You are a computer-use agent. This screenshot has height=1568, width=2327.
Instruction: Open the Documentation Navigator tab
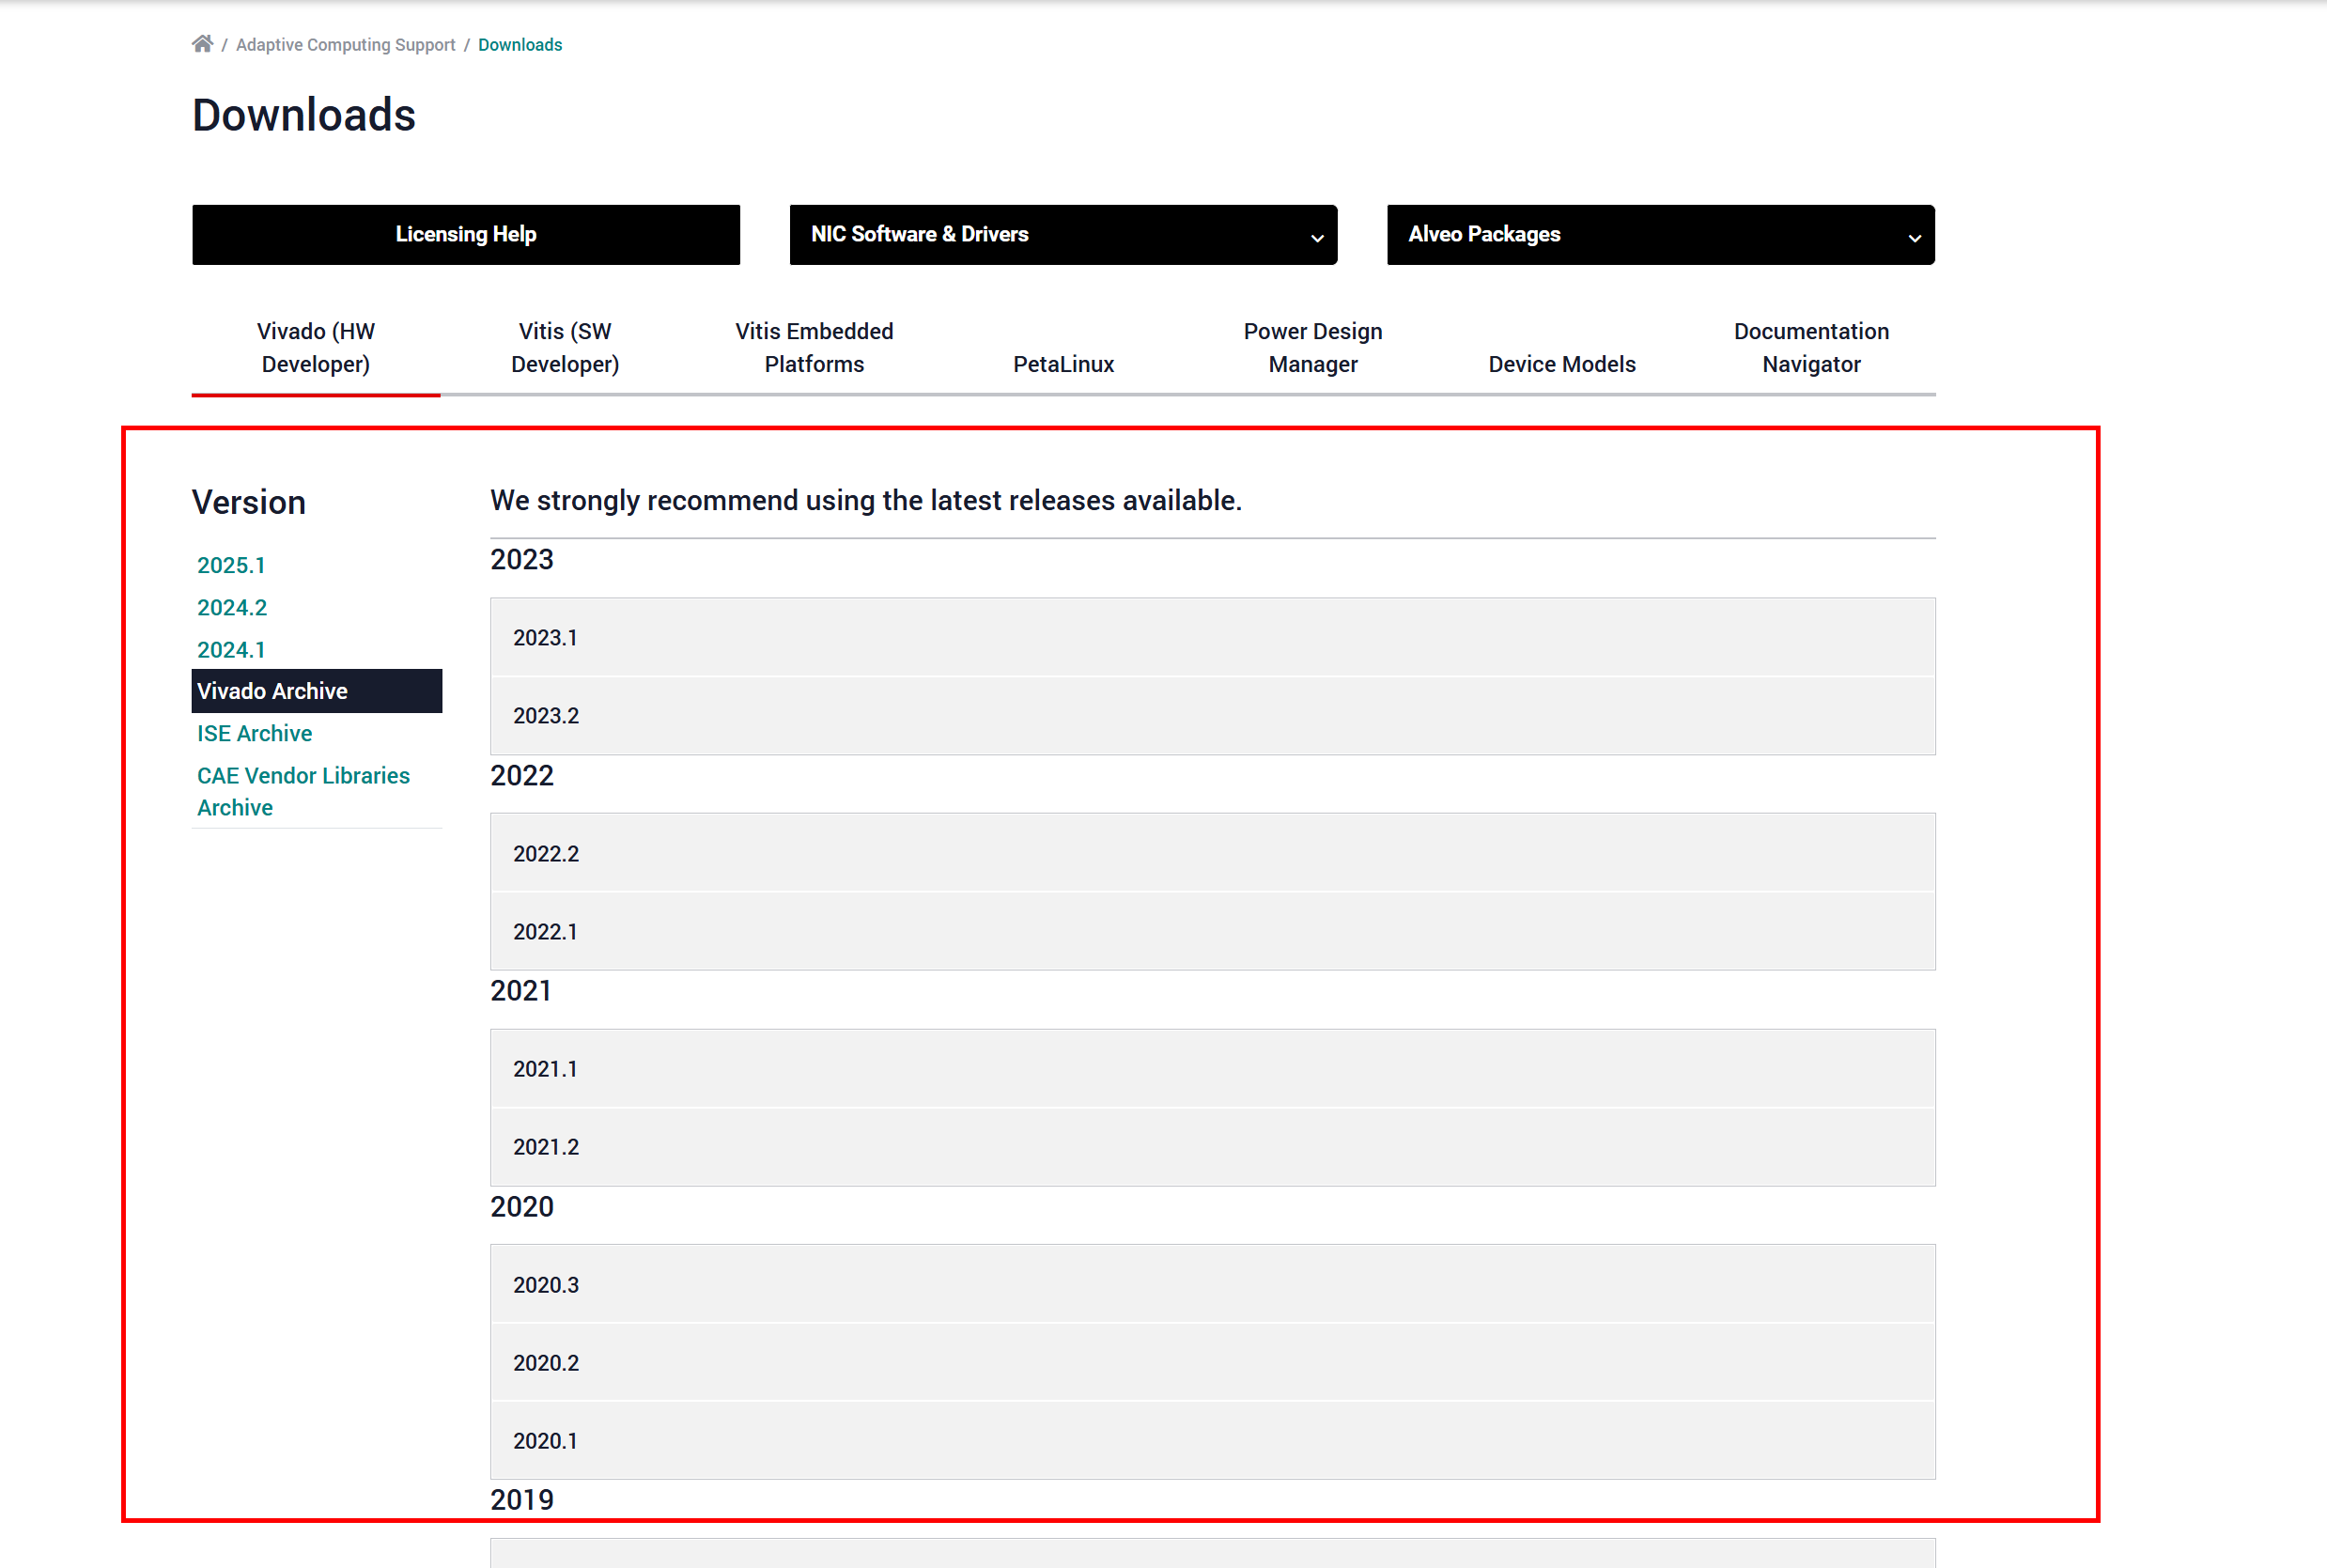(1811, 348)
